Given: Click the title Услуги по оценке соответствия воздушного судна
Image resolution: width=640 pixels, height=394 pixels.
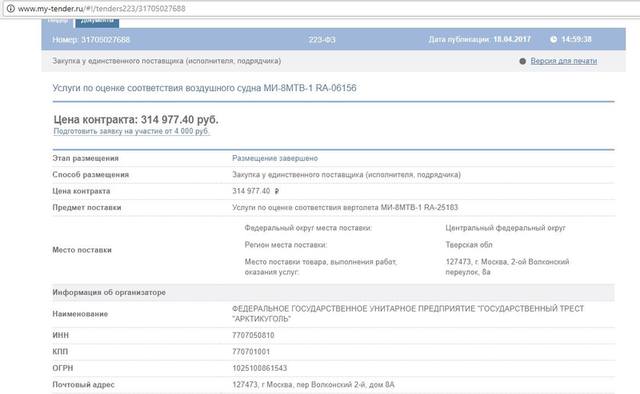Looking at the screenshot, I should [204, 88].
